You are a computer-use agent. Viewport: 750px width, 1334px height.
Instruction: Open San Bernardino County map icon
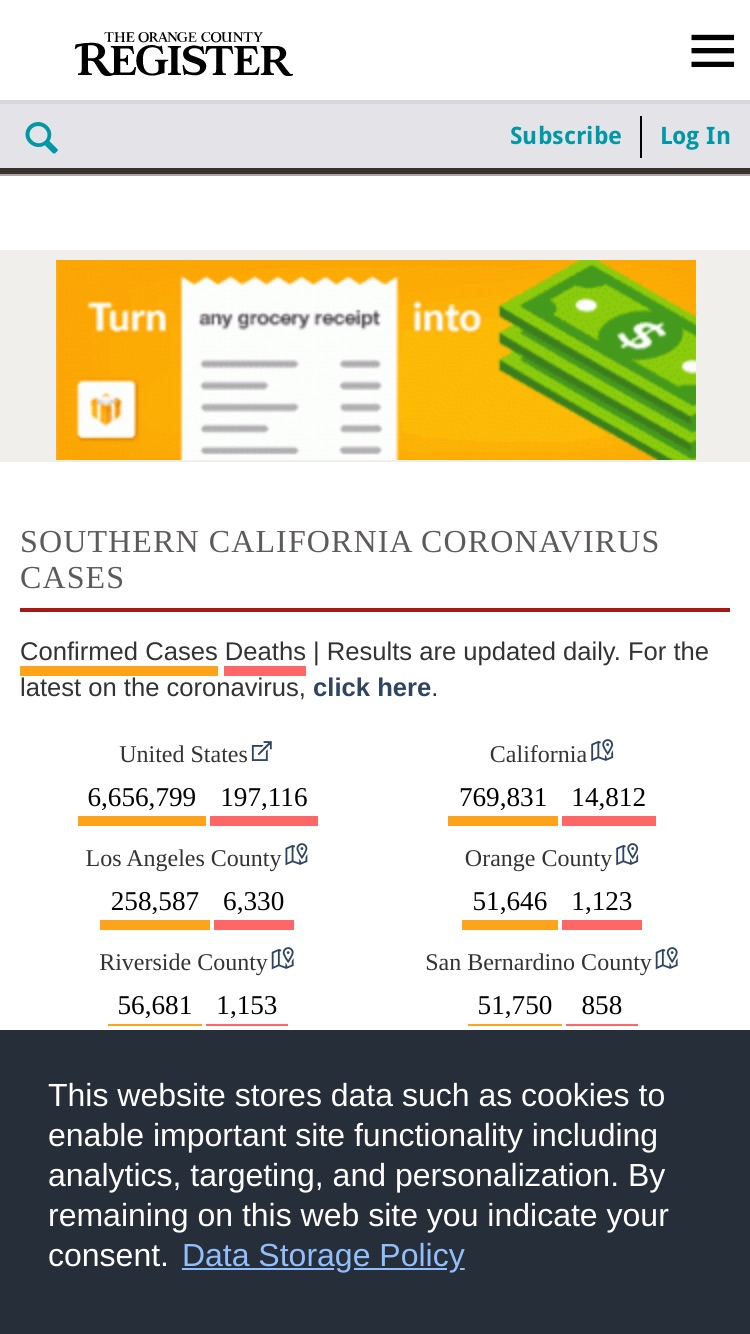pyautogui.click(x=667, y=960)
